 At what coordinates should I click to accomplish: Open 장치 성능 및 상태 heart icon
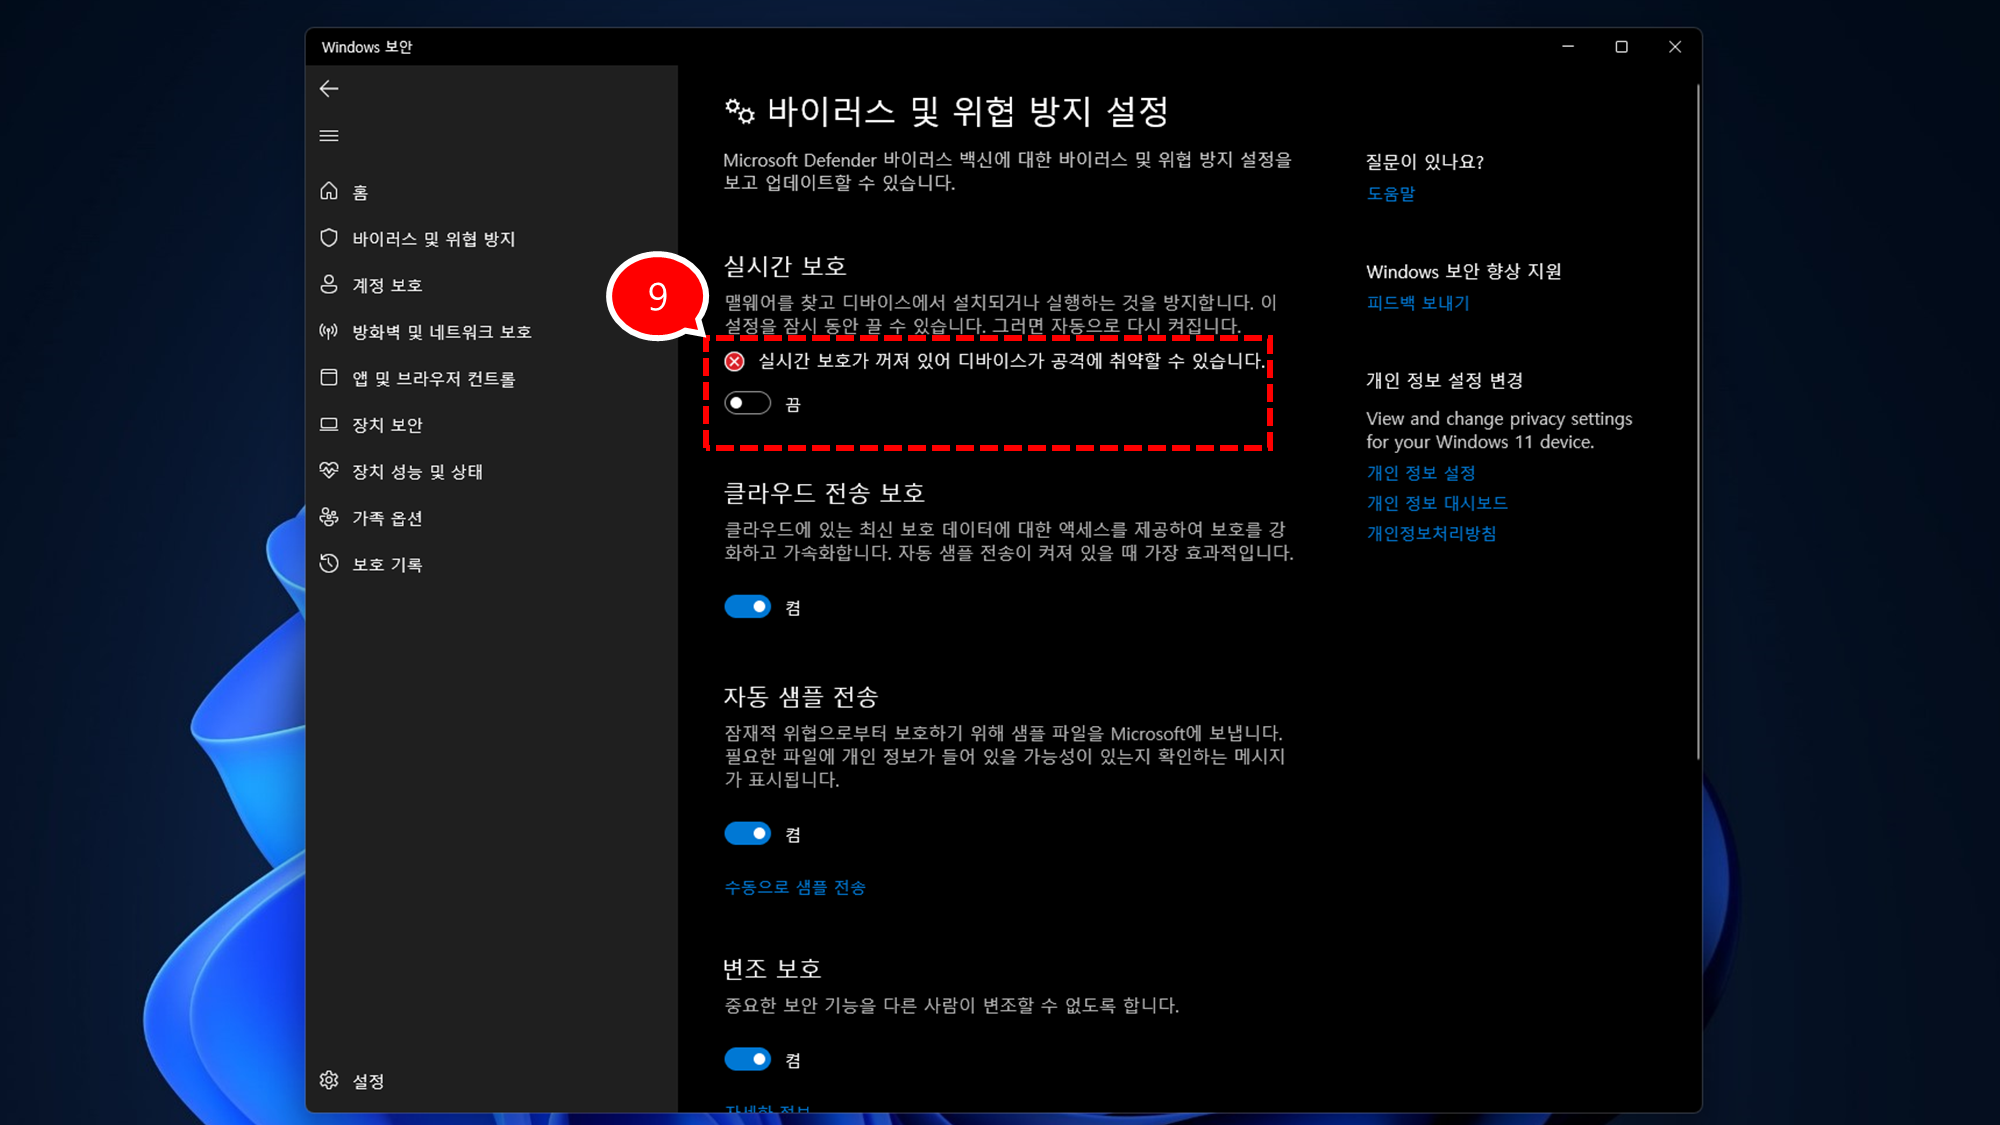pos(329,471)
